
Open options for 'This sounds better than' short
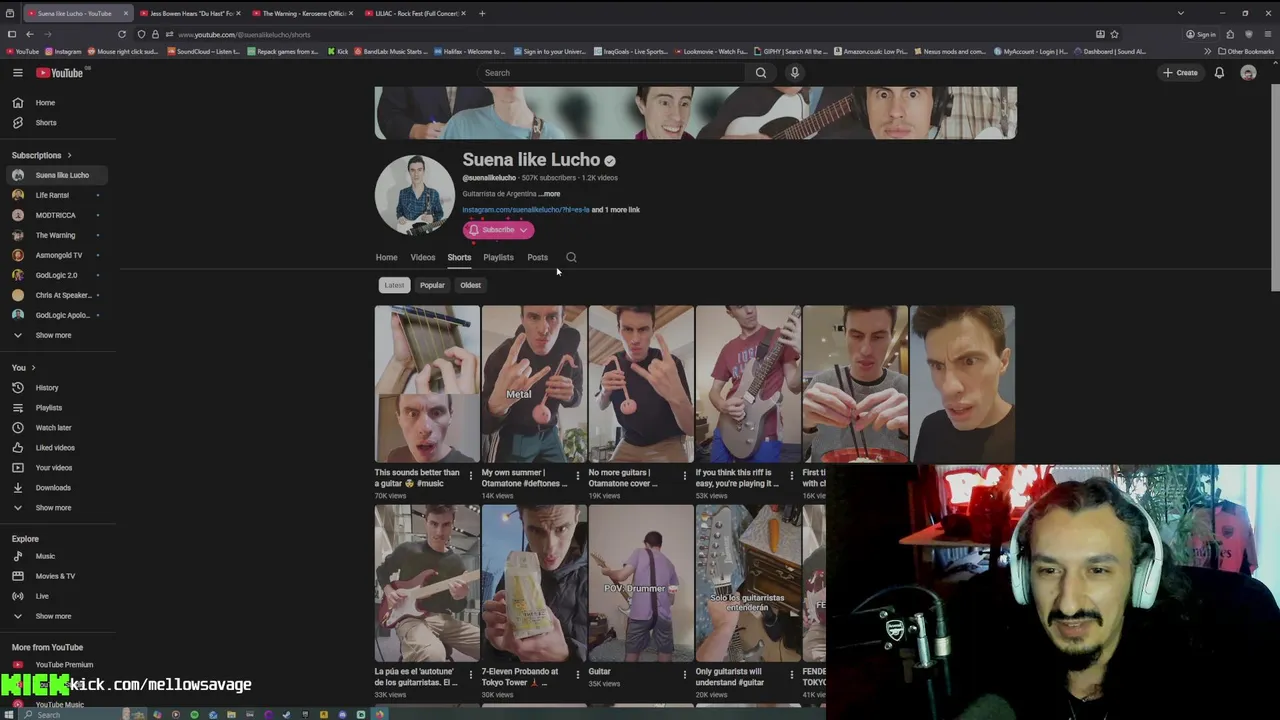(470, 477)
